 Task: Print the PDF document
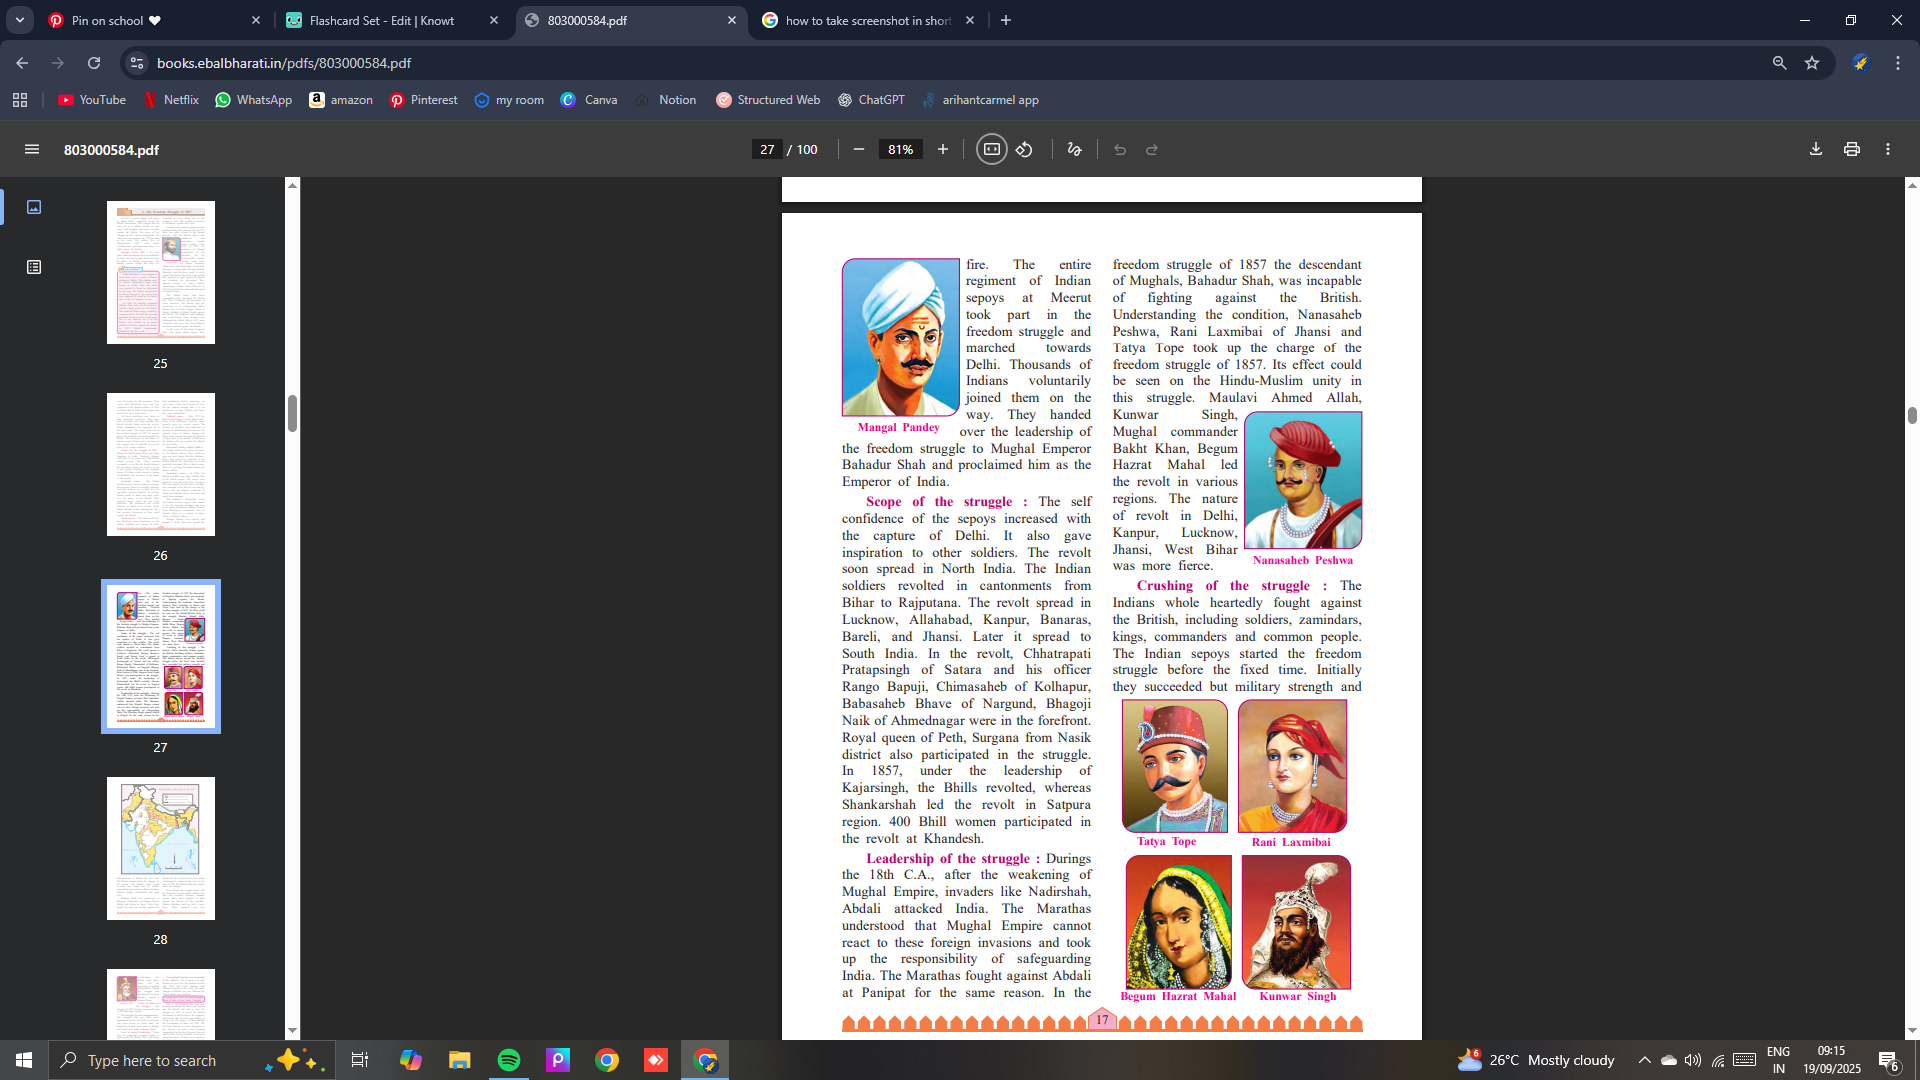[1852, 149]
